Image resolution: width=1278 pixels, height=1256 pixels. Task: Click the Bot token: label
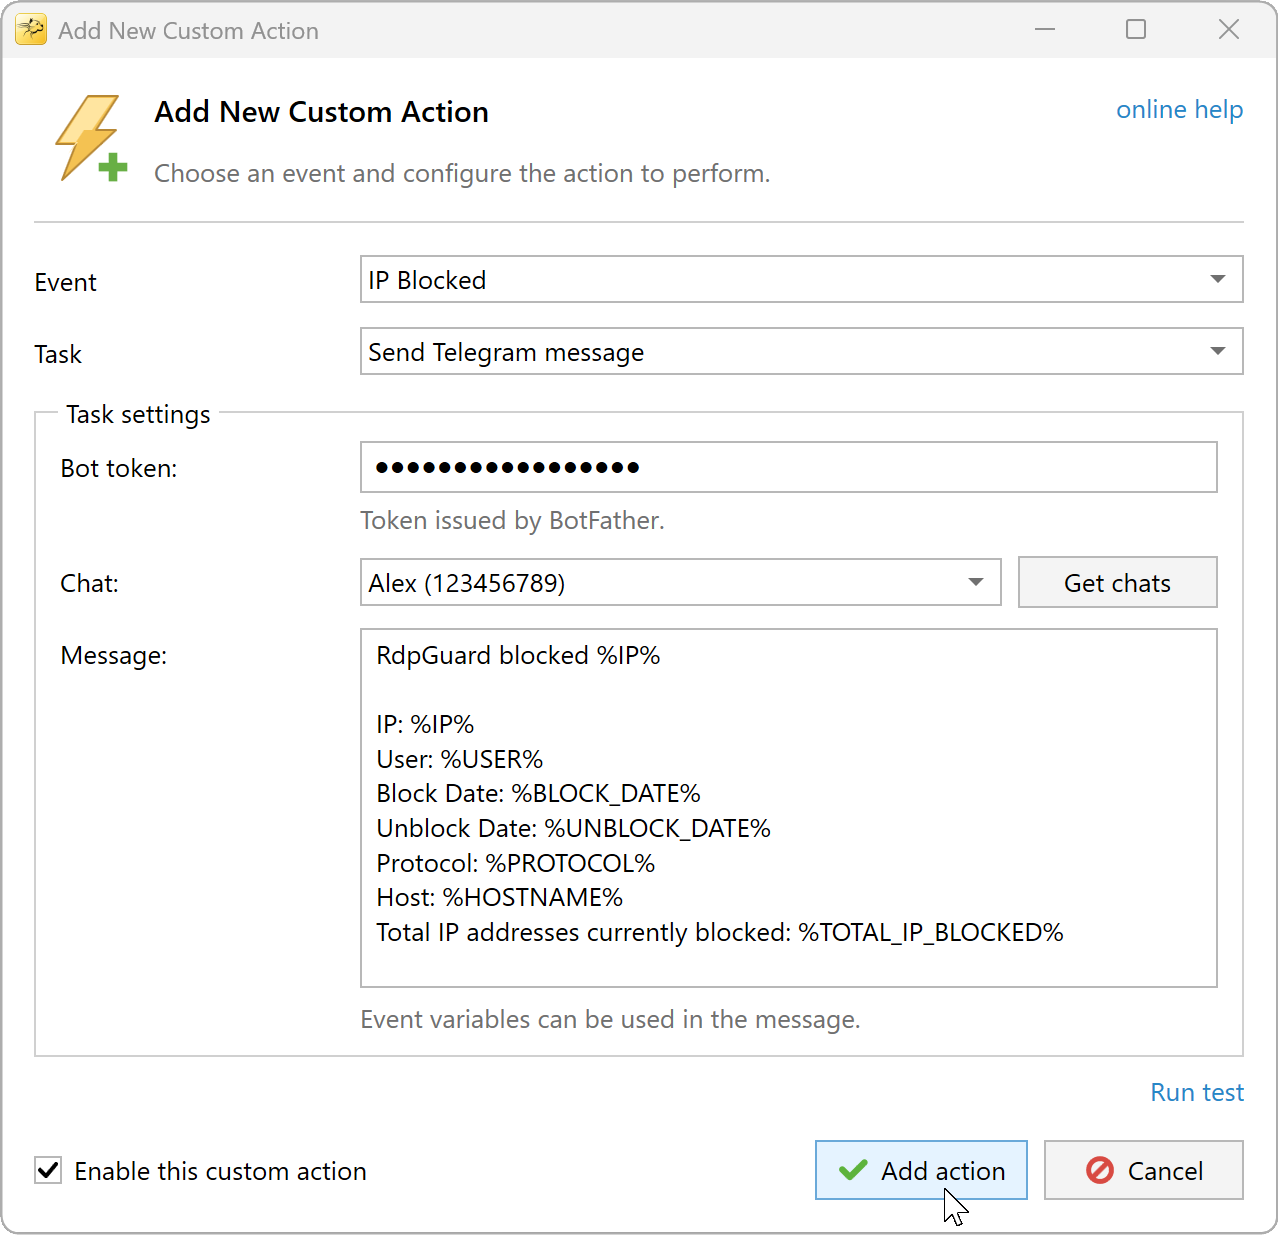(118, 468)
